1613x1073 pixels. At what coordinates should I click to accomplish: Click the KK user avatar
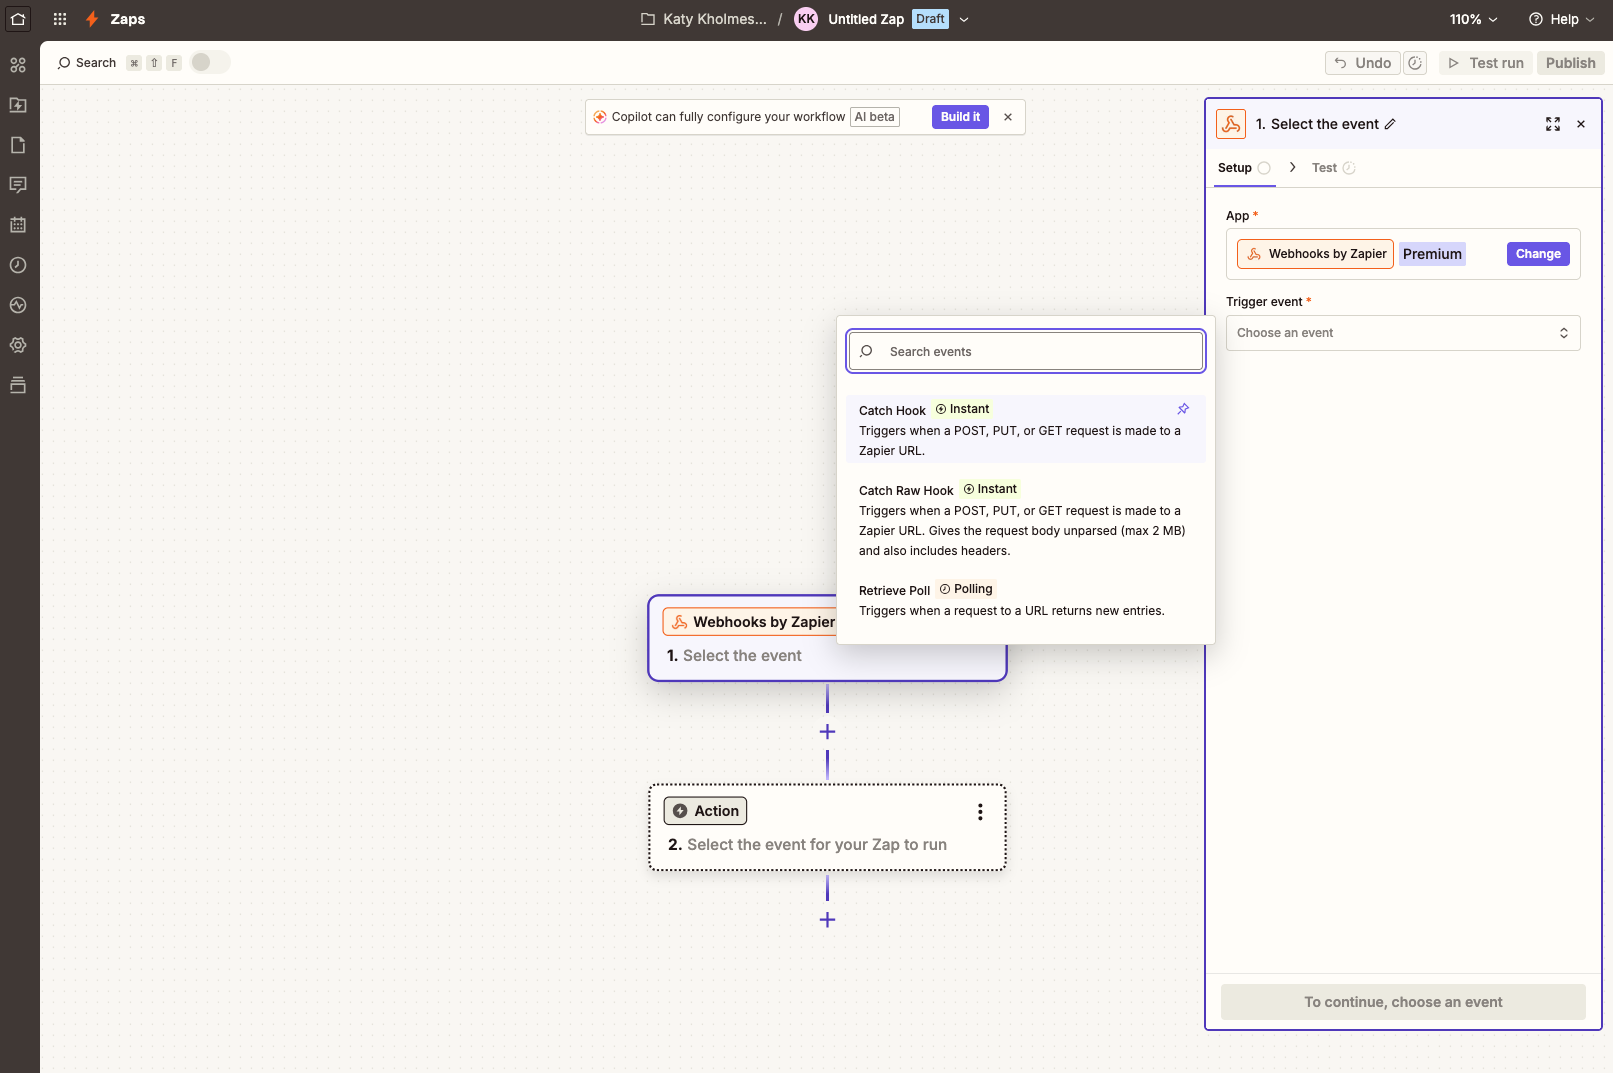806,19
